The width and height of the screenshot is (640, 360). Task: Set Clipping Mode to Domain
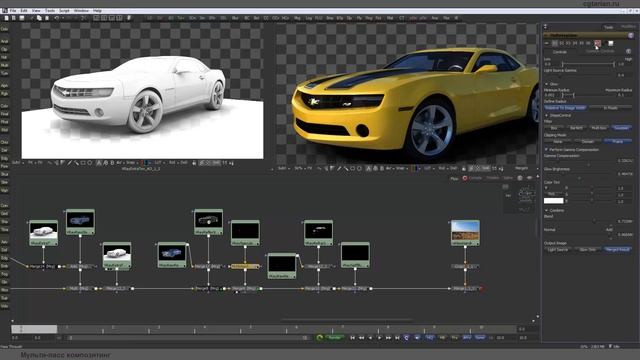coord(587,141)
